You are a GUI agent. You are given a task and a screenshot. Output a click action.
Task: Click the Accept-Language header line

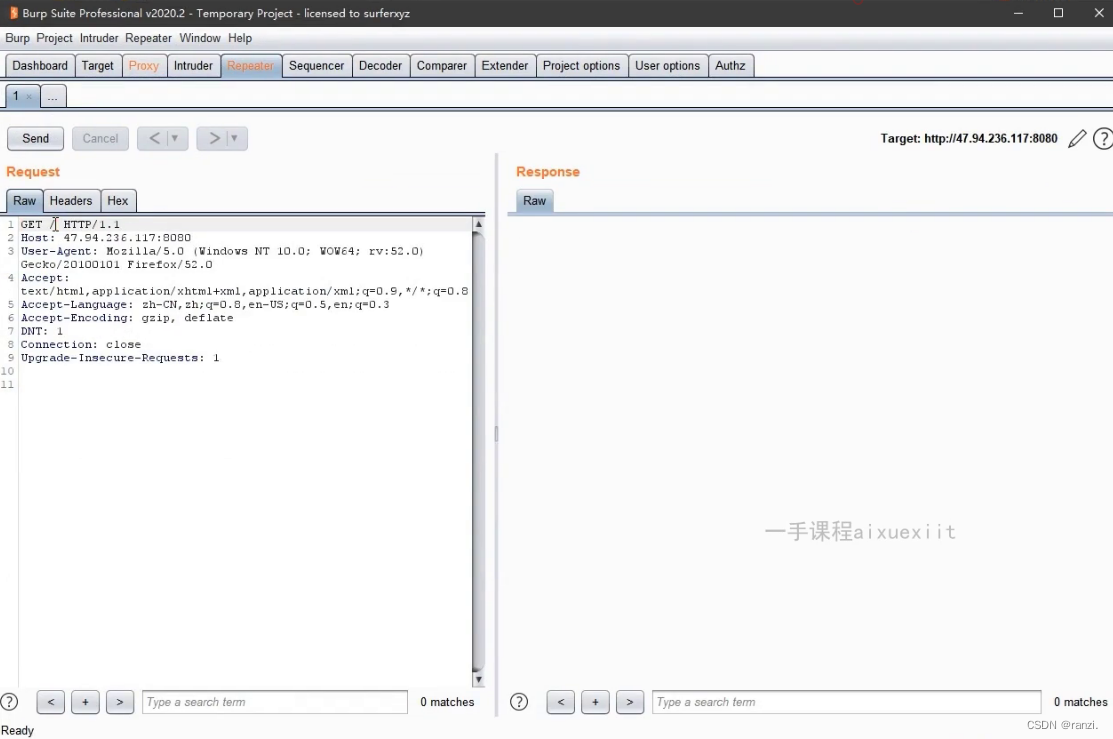(x=205, y=305)
